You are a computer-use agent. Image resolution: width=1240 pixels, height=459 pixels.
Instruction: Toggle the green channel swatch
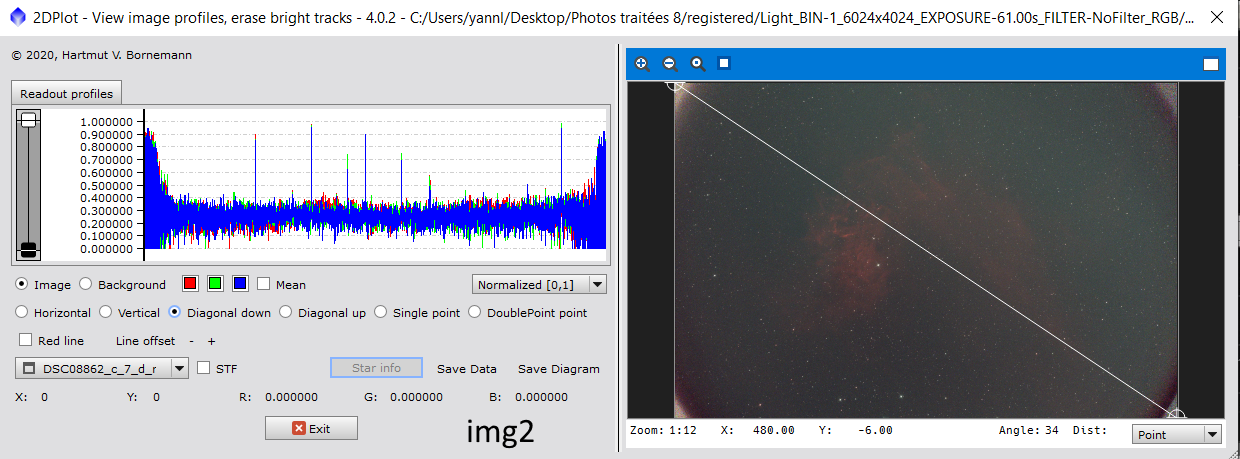point(215,285)
